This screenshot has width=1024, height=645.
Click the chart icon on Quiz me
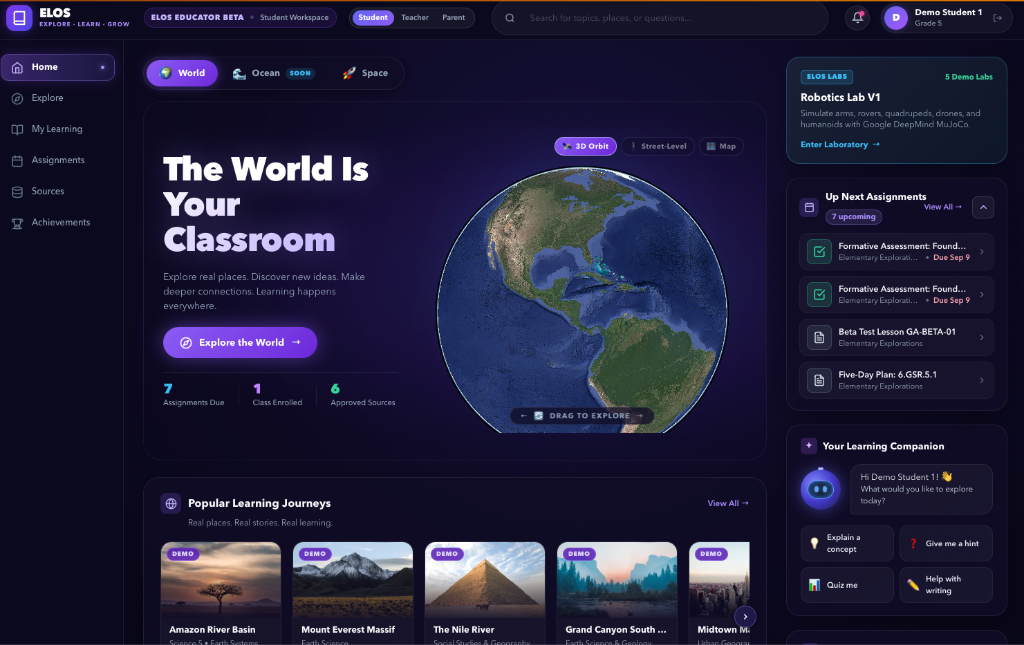click(814, 585)
